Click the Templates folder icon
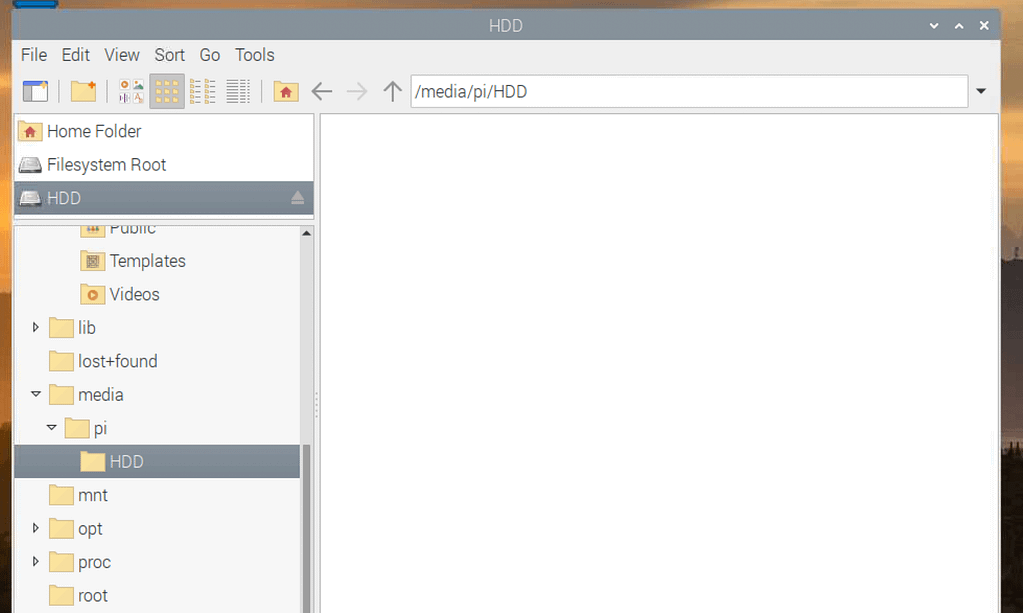Viewport: 1023px width, 613px height. pos(93,261)
